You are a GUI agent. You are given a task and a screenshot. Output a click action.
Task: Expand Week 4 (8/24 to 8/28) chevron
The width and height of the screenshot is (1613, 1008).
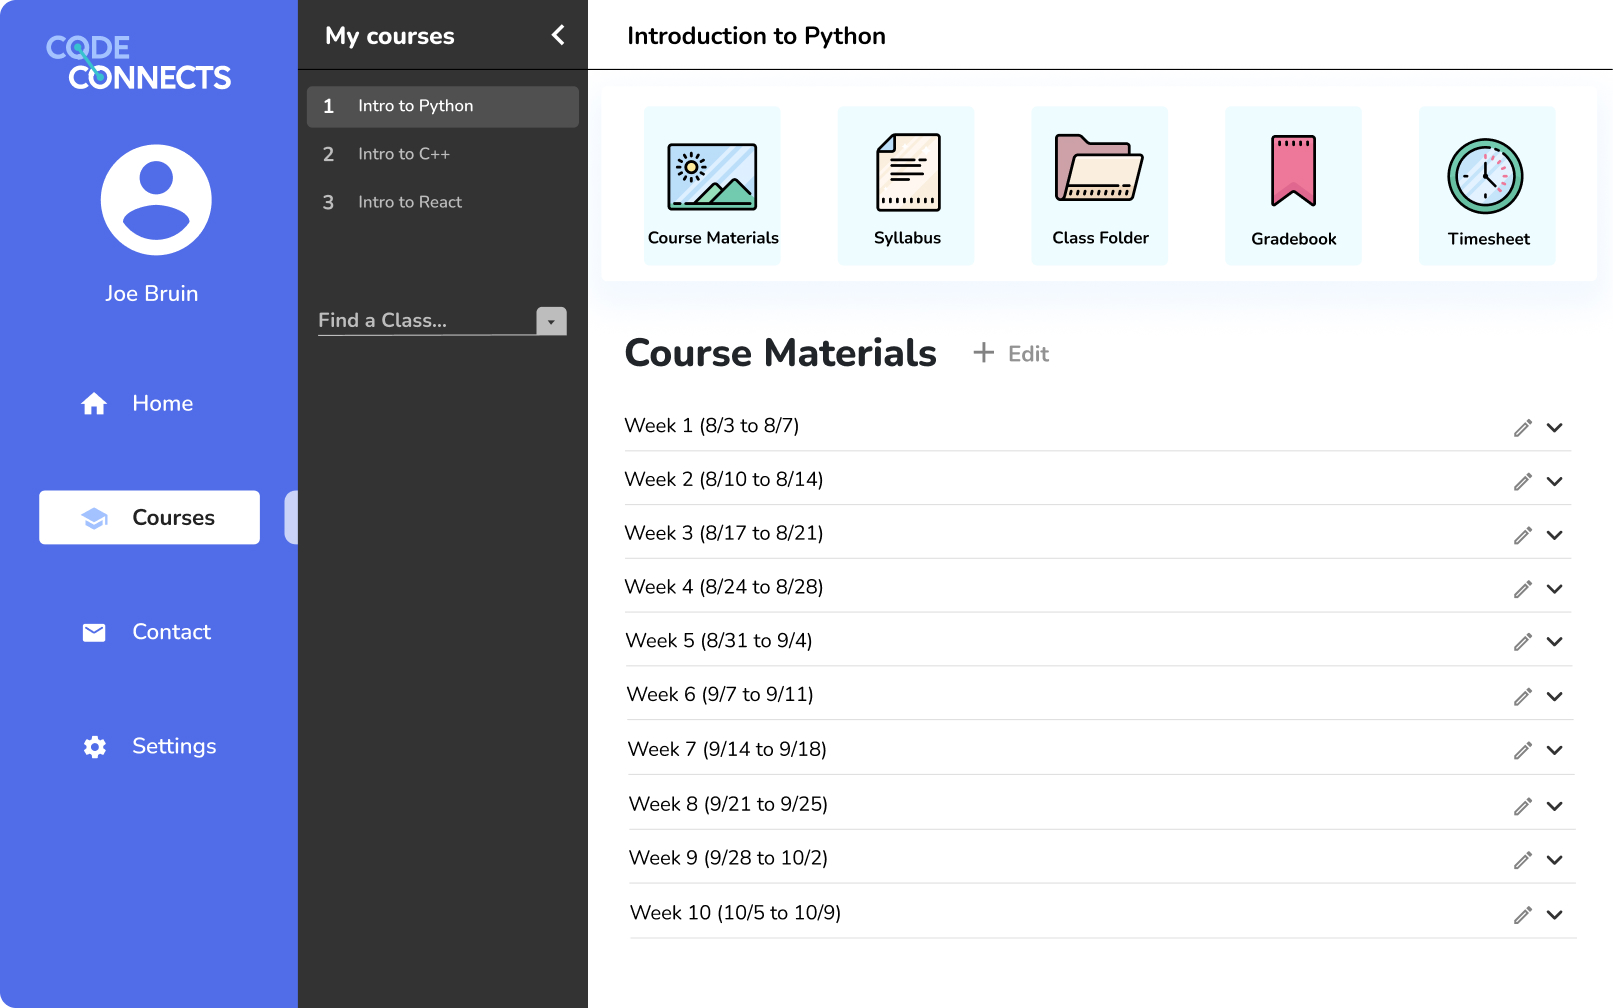click(1555, 590)
